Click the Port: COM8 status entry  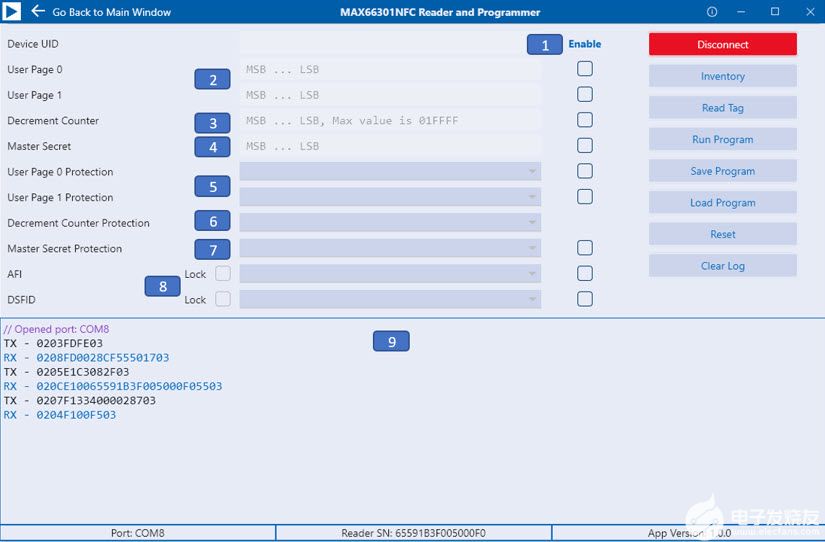pos(138,533)
